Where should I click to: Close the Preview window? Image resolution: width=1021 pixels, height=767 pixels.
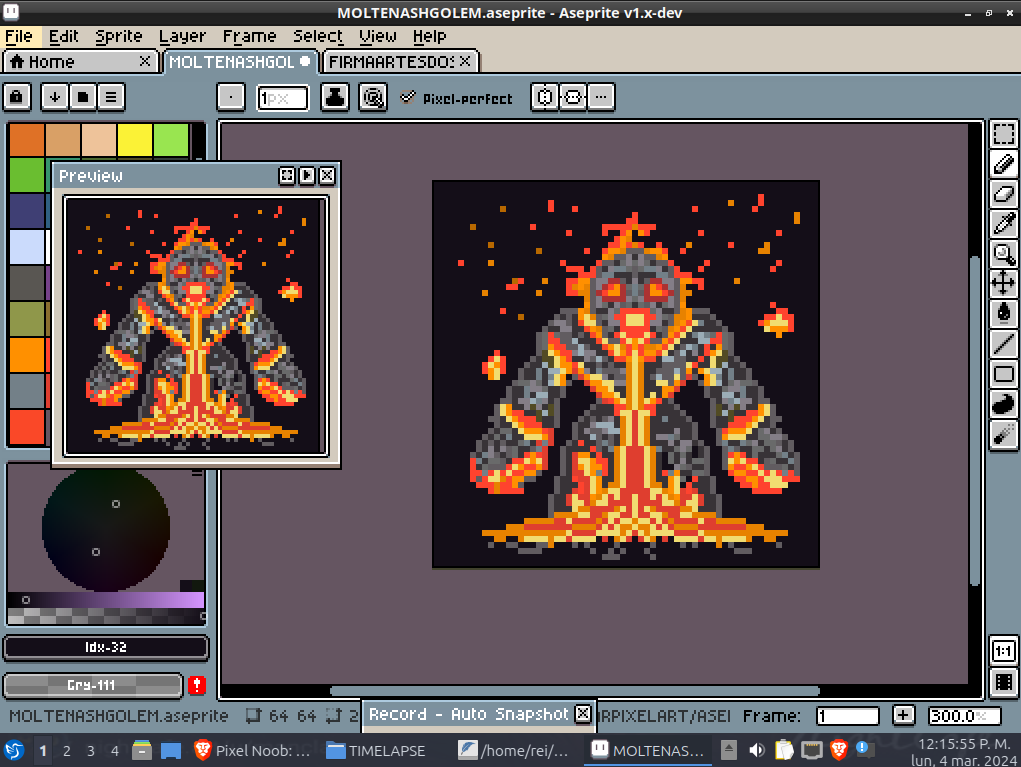(327, 175)
